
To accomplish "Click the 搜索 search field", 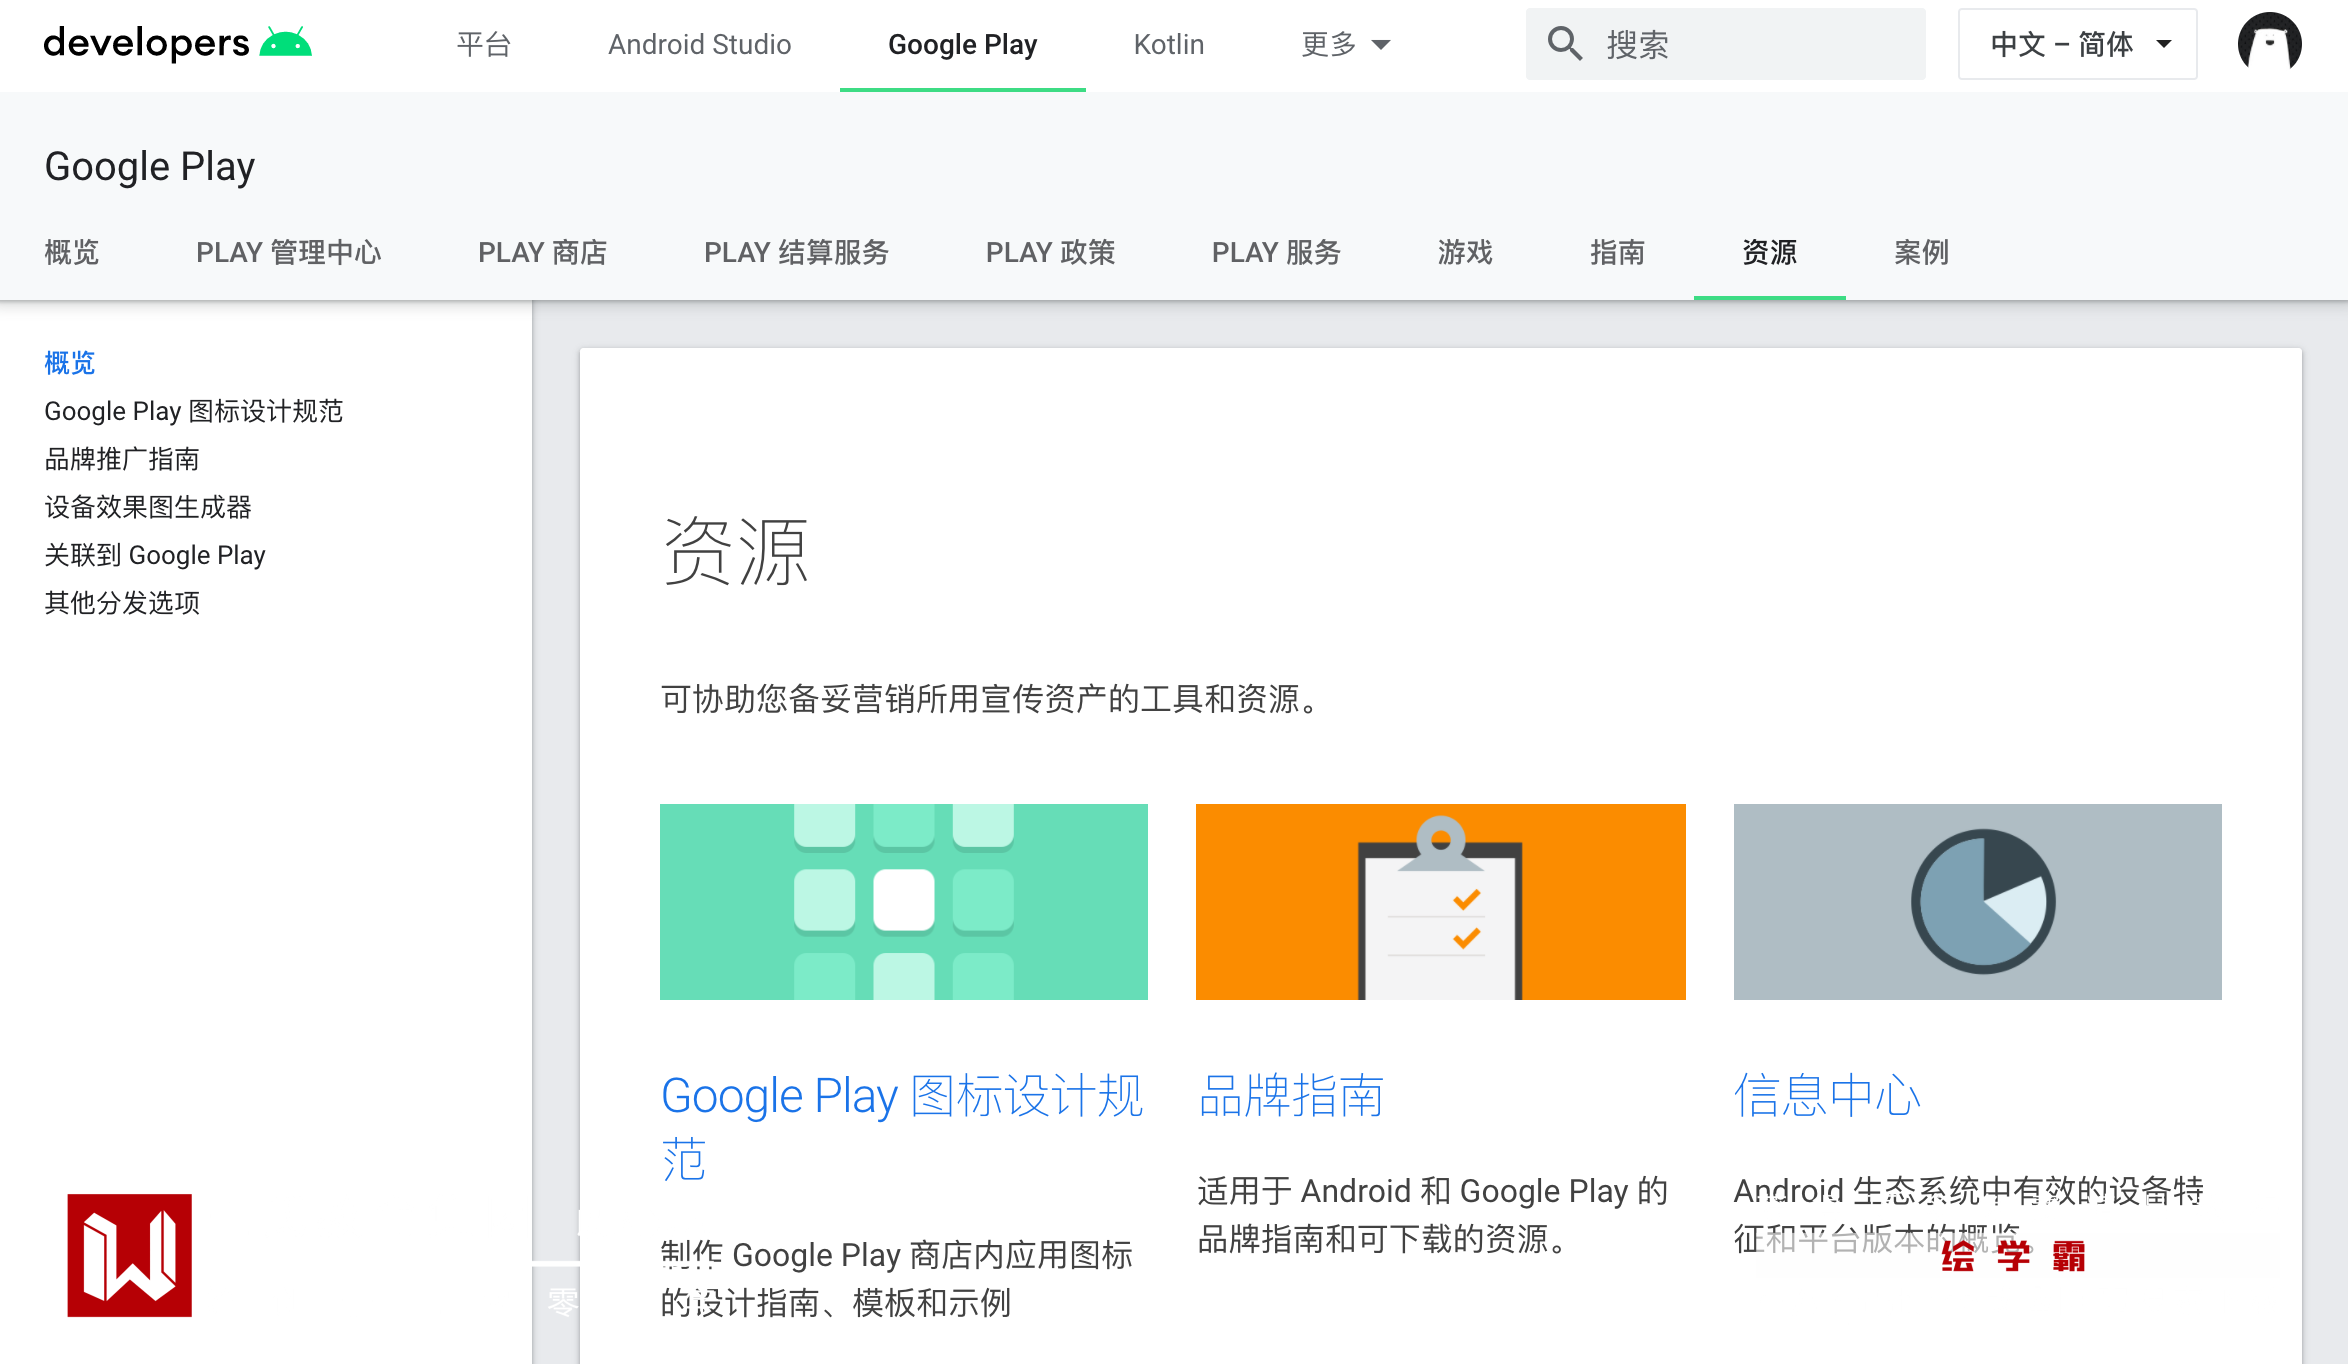I will click(1726, 44).
